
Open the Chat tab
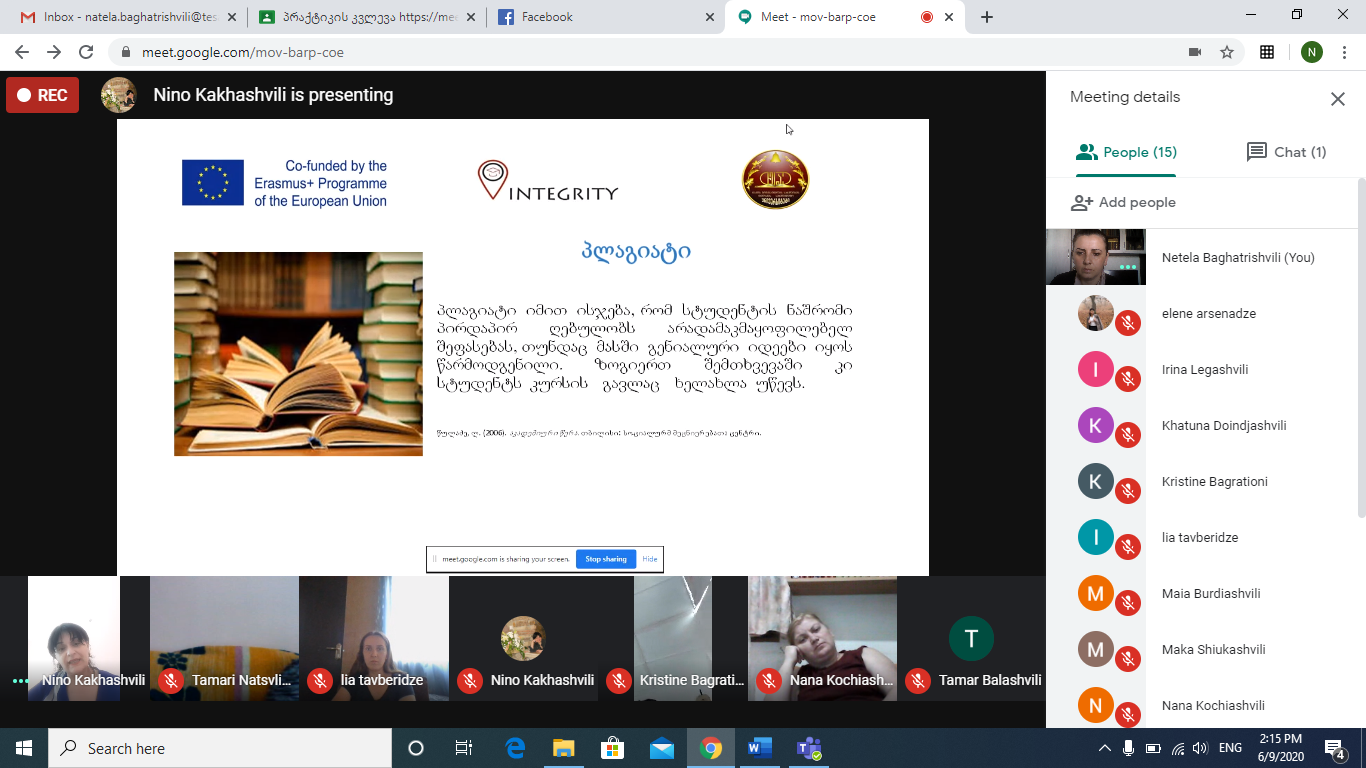(1286, 152)
